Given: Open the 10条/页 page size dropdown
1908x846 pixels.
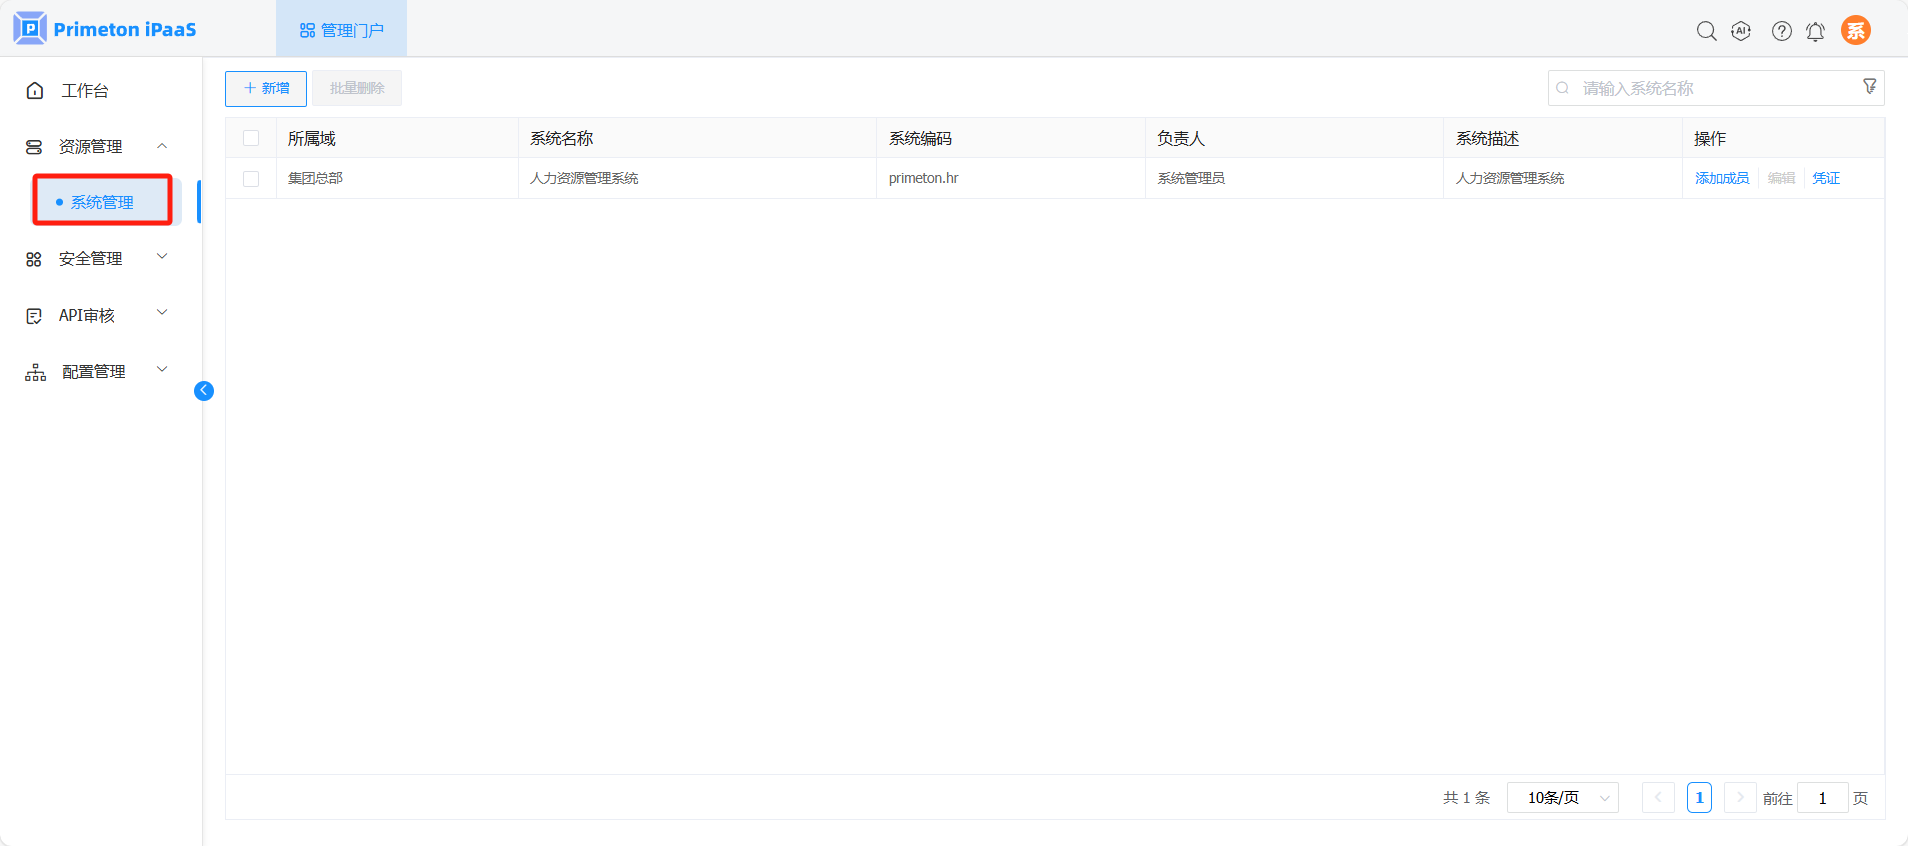Looking at the screenshot, I should [x=1562, y=798].
